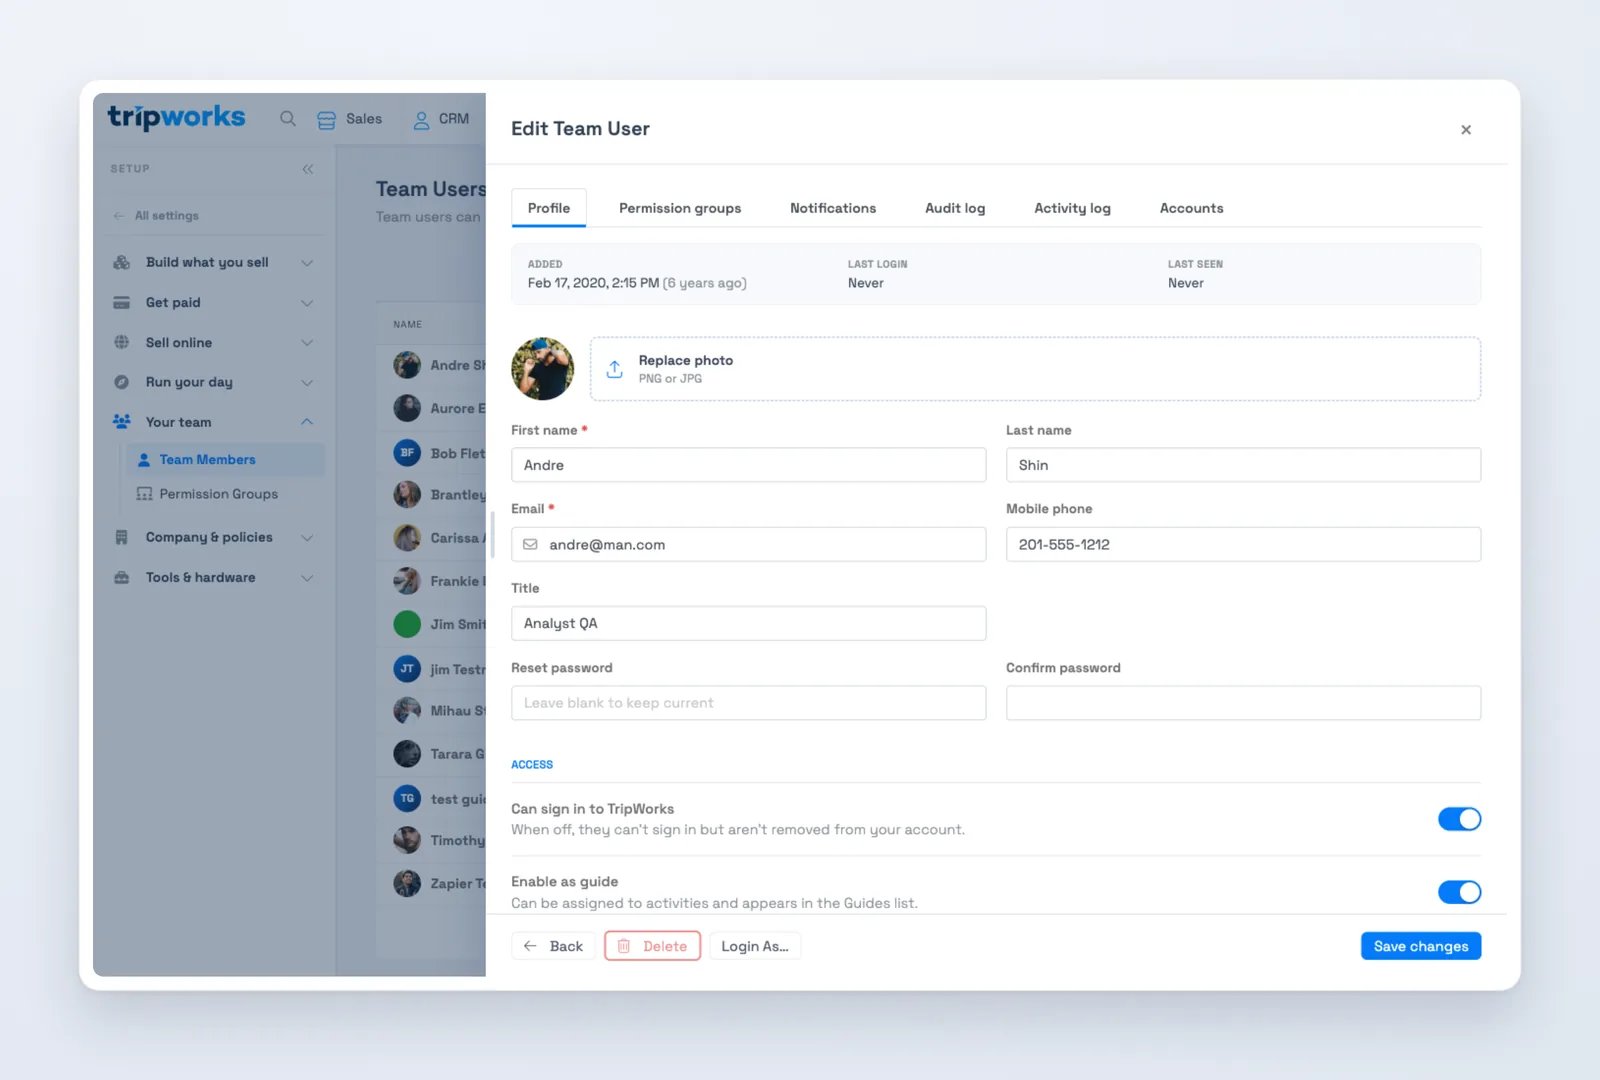Expand Build what you sell section

(x=307, y=263)
